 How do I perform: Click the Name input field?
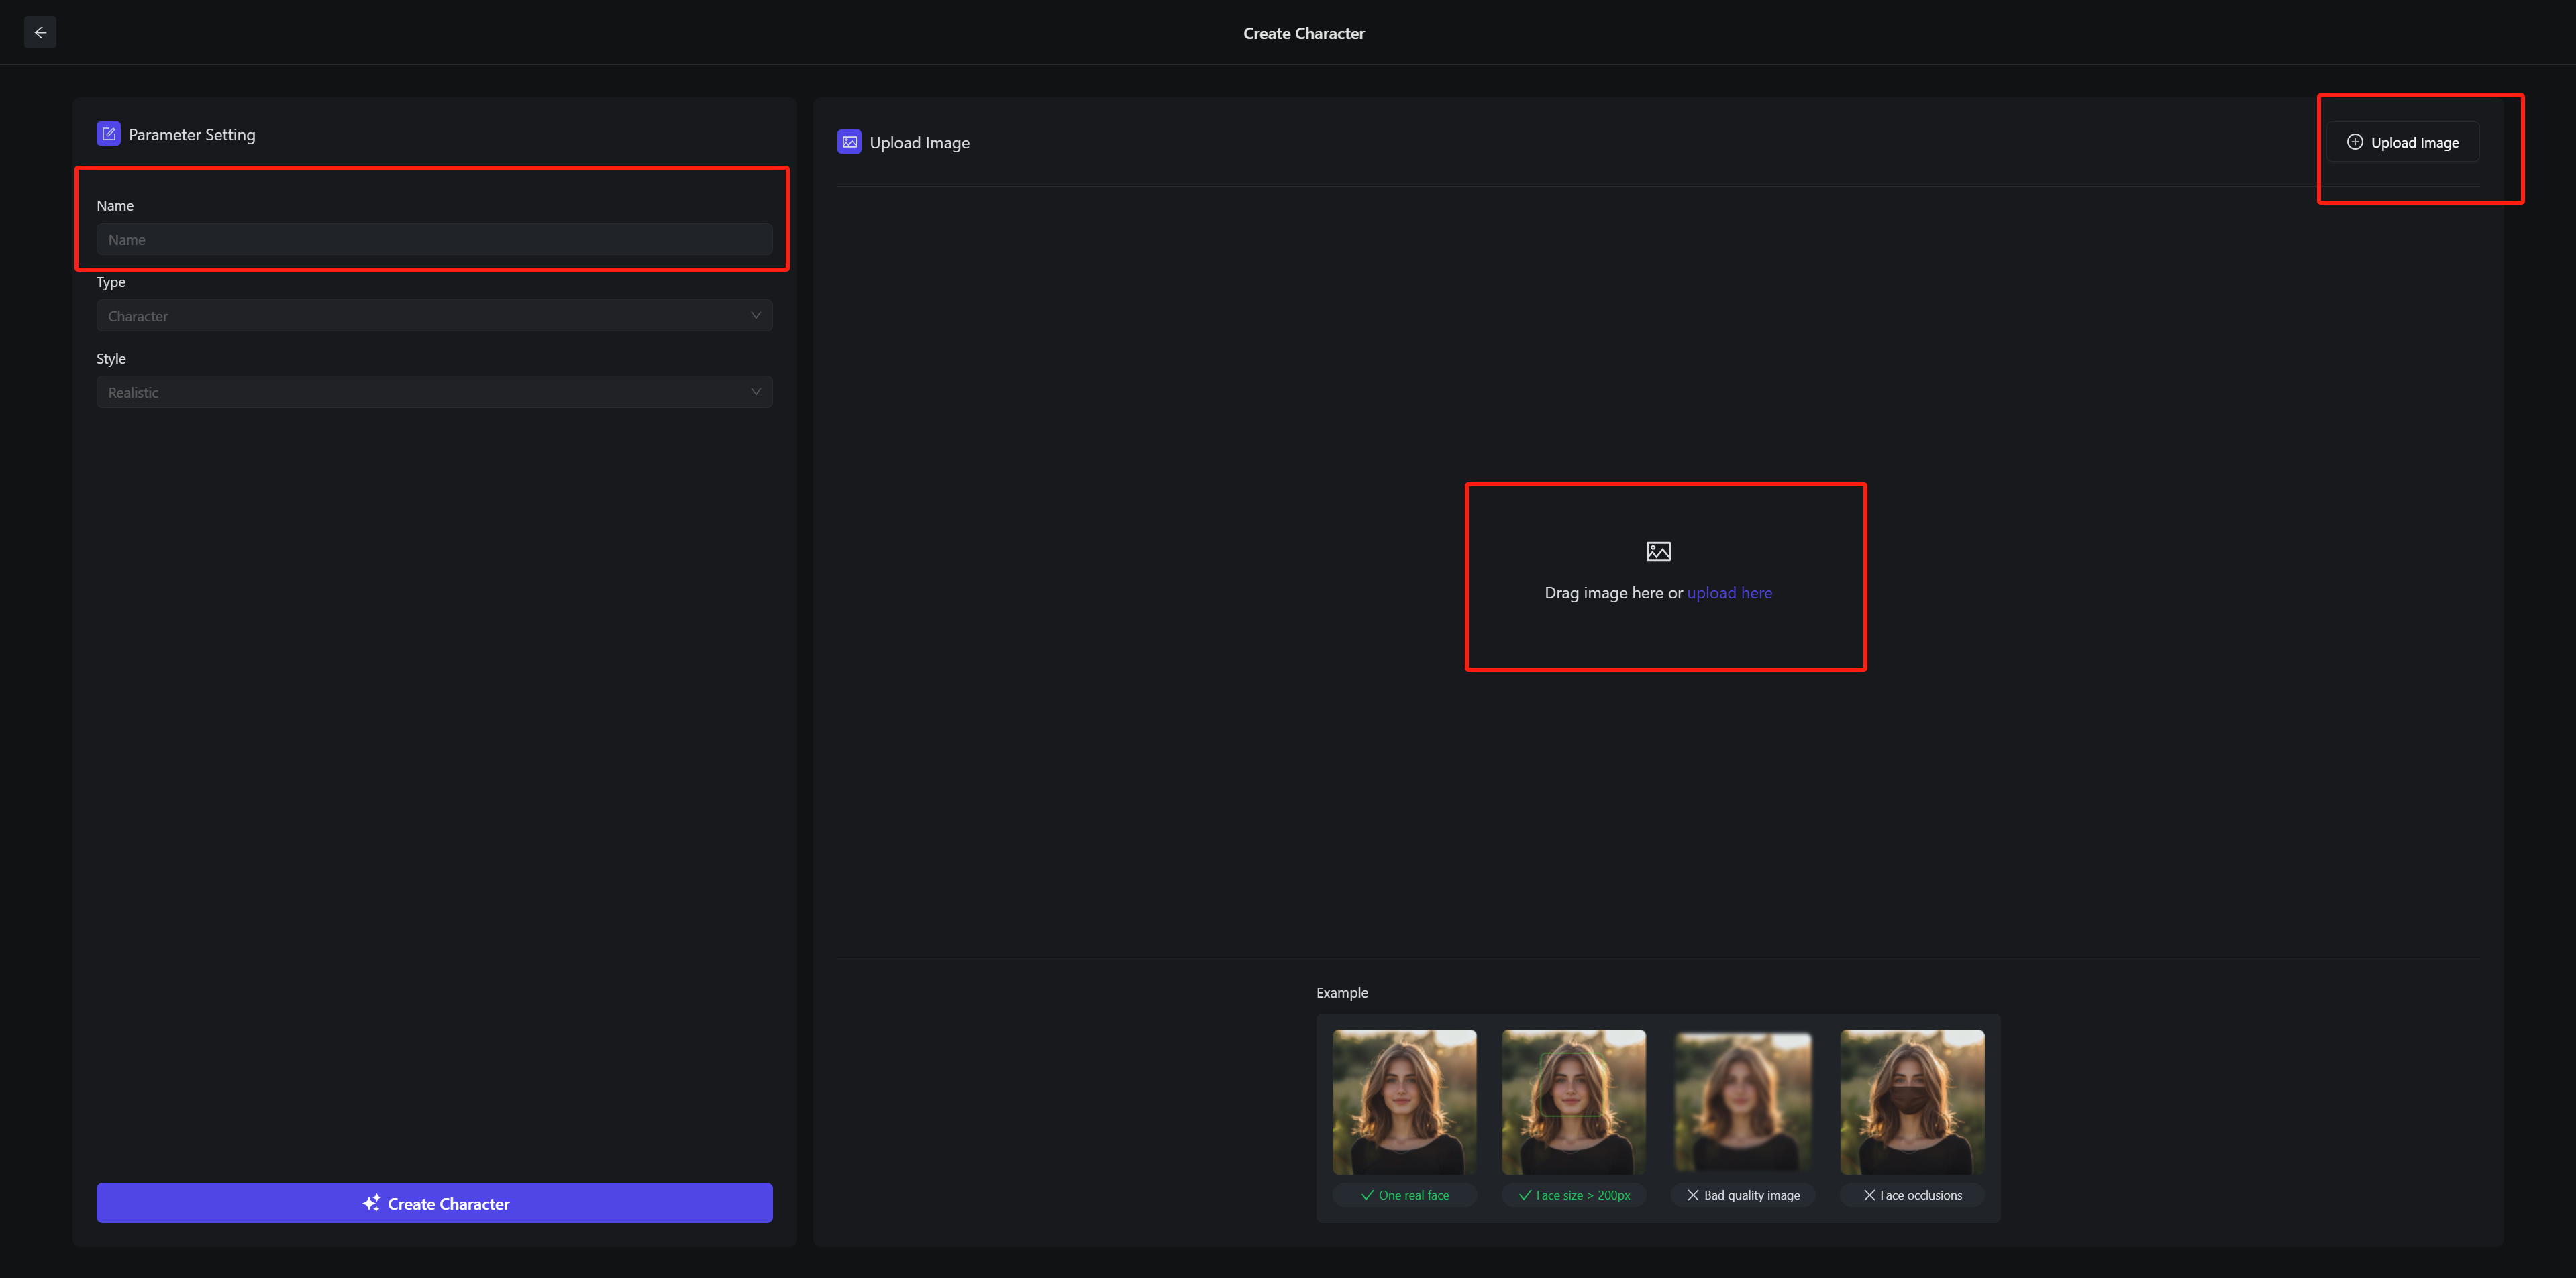pyautogui.click(x=434, y=240)
